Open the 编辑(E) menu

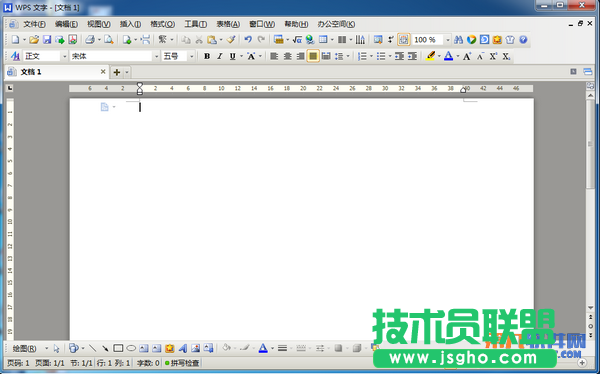[x=66, y=24]
